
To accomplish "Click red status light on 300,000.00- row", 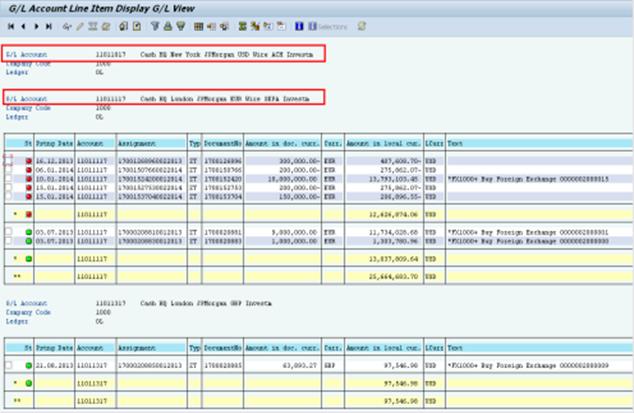I will tap(29, 161).
